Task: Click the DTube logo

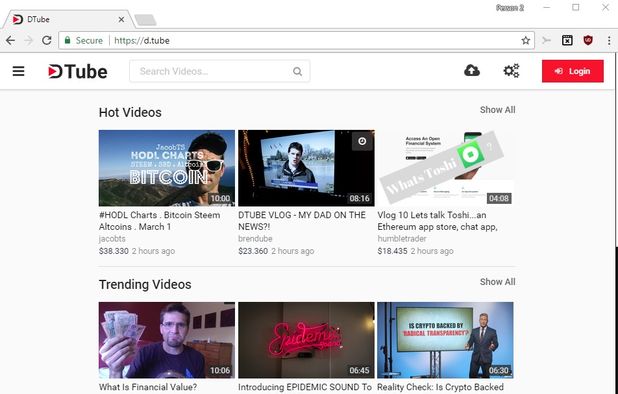Action: [78, 71]
